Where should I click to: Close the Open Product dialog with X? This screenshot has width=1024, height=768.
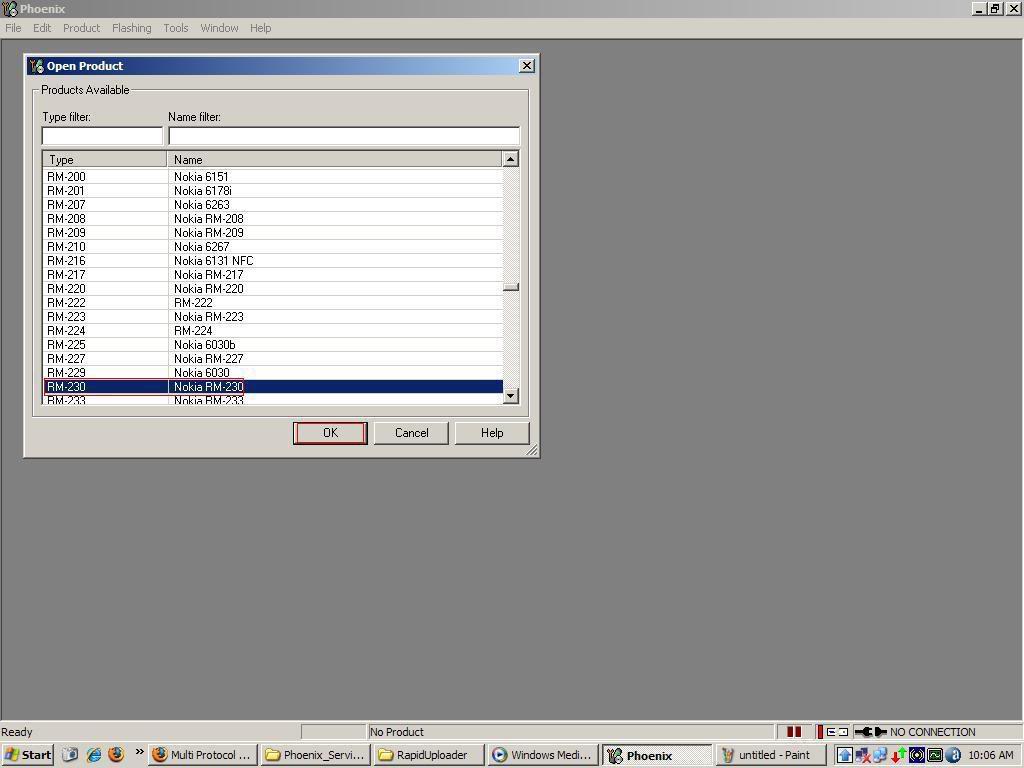click(526, 66)
